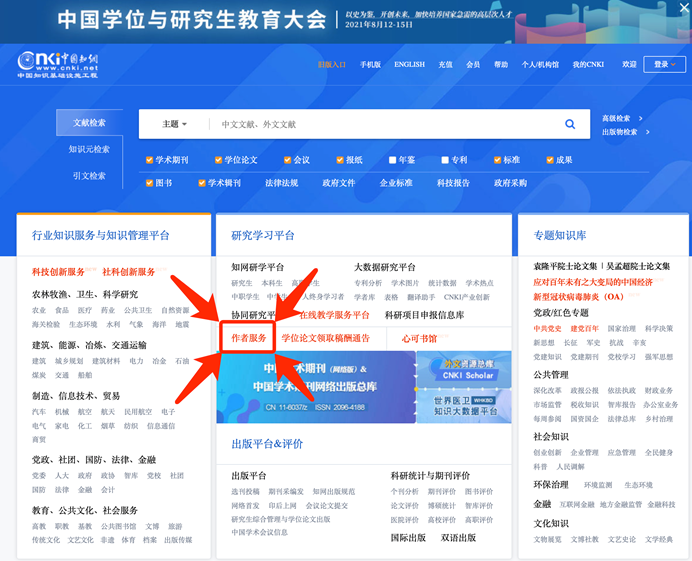Enable the 专利 checkbox

tap(445, 160)
